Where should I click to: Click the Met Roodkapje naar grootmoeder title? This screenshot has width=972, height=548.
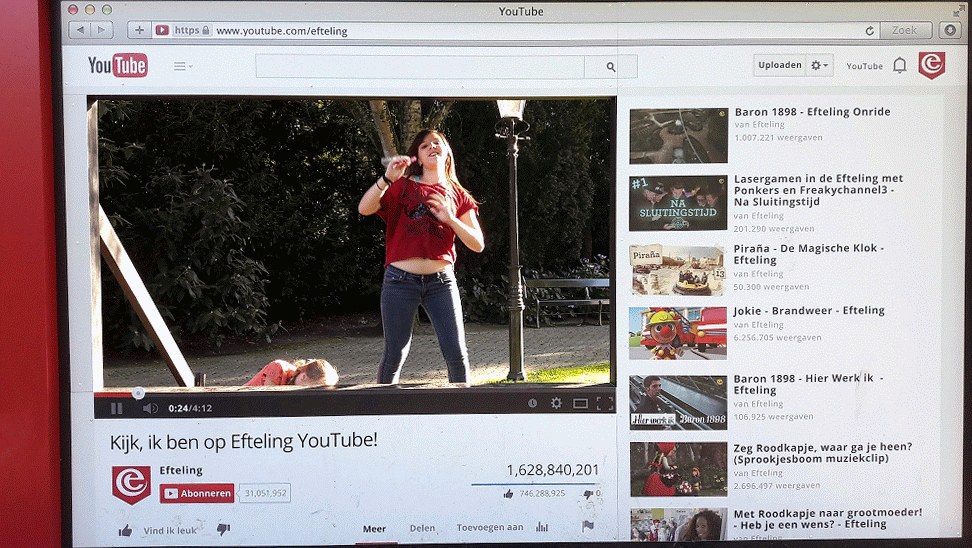(828, 518)
